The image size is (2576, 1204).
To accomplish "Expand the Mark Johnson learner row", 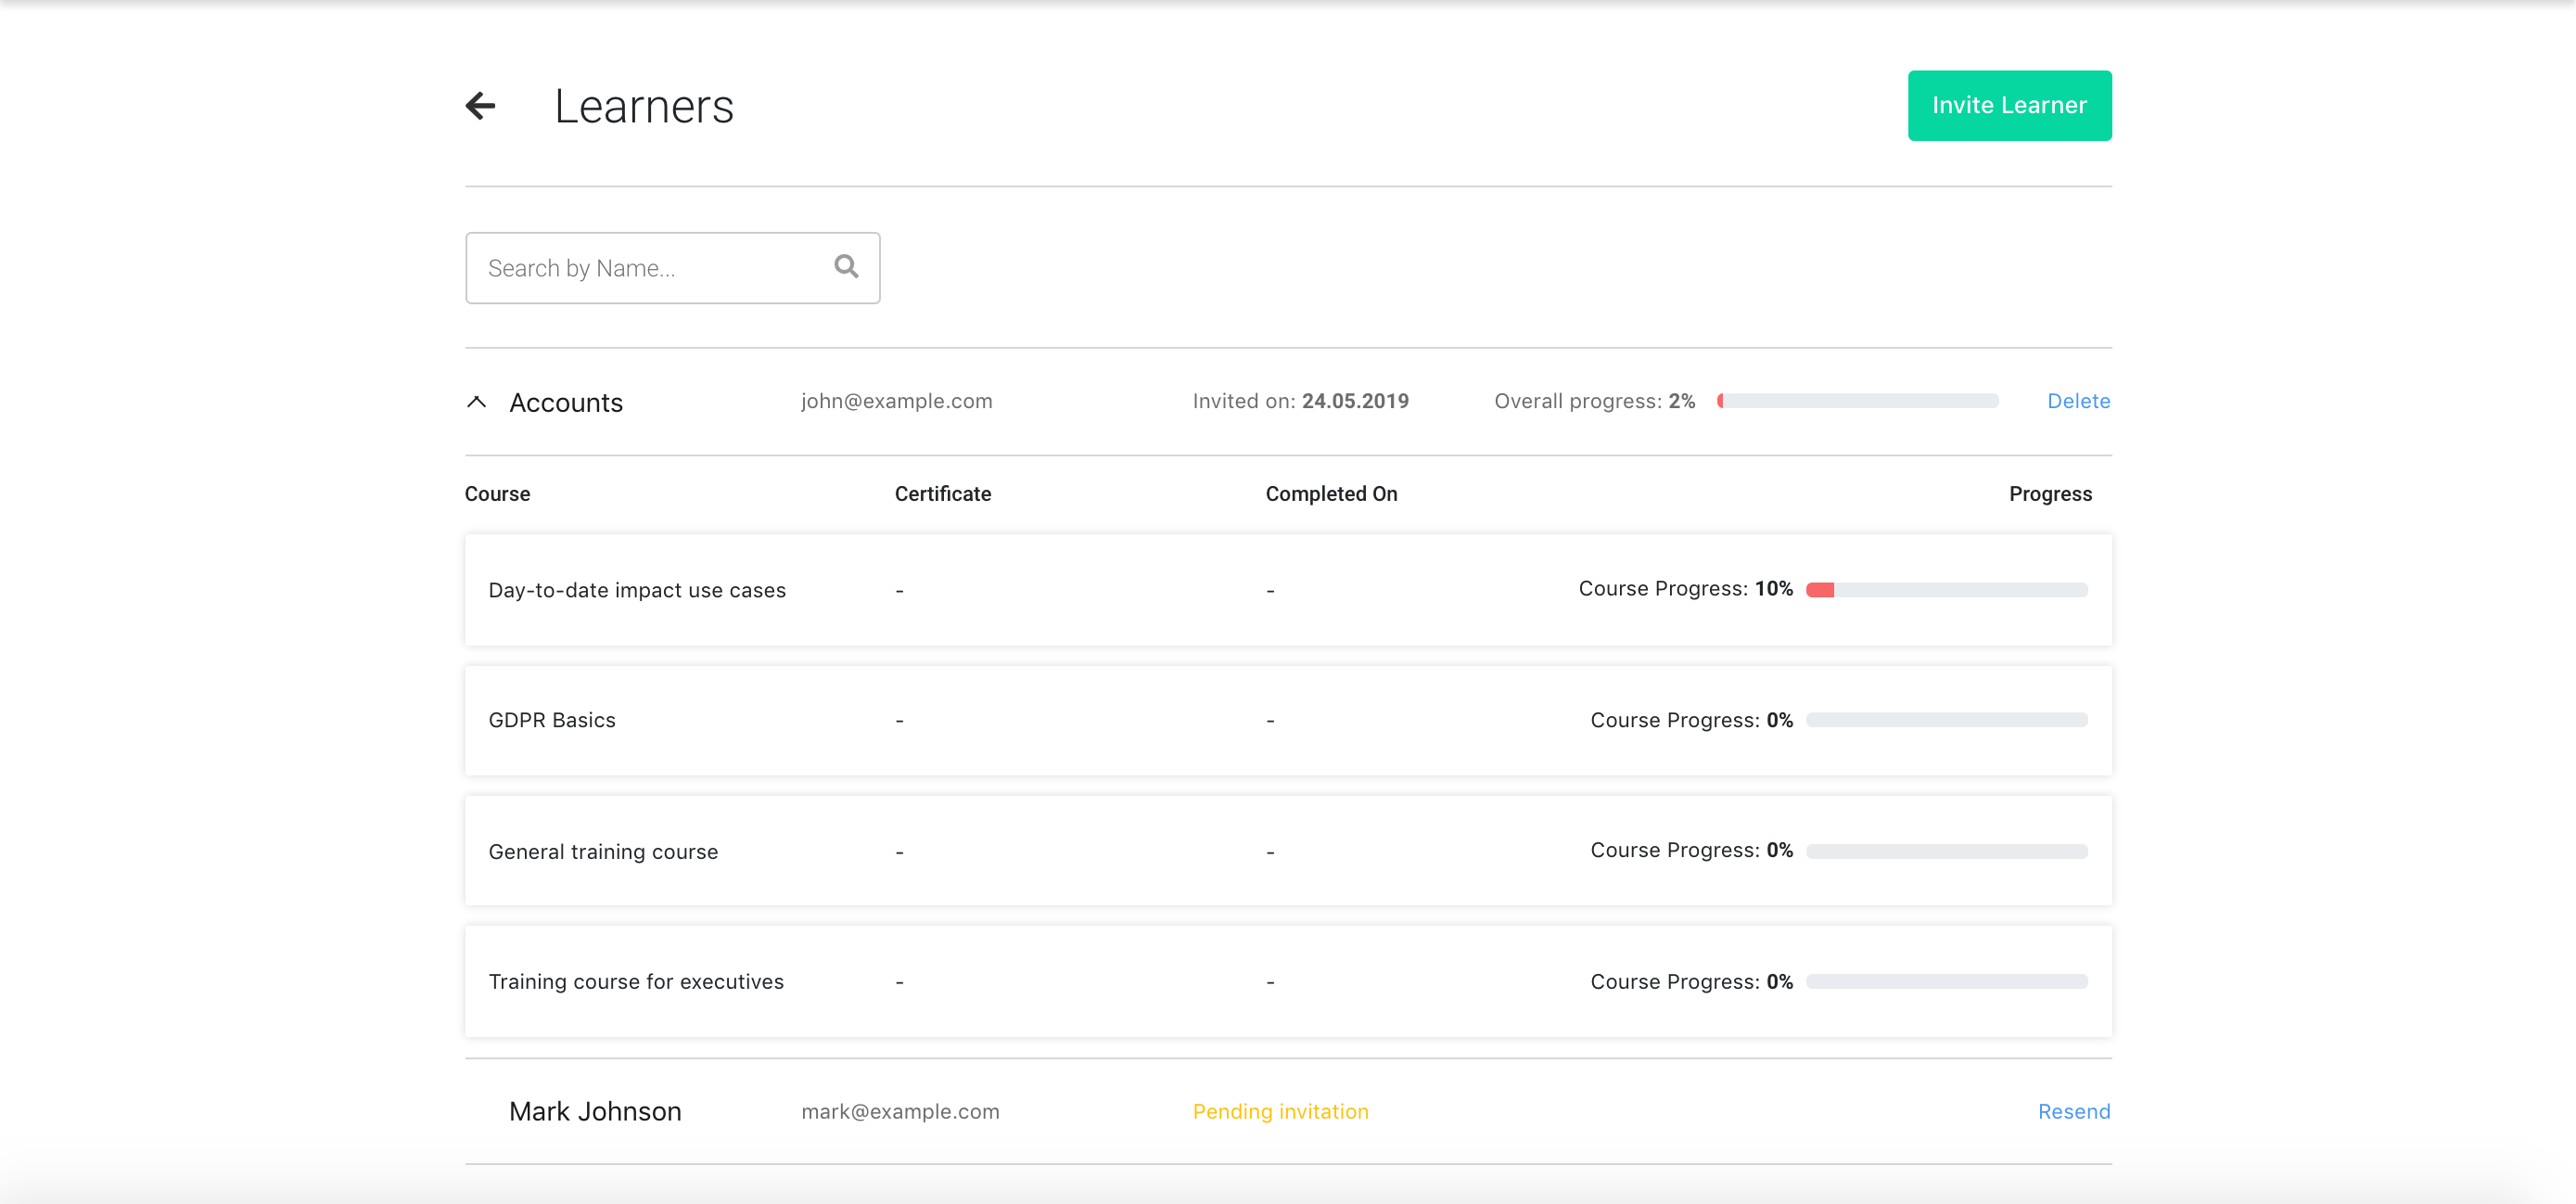I will pyautogui.click(x=595, y=1111).
